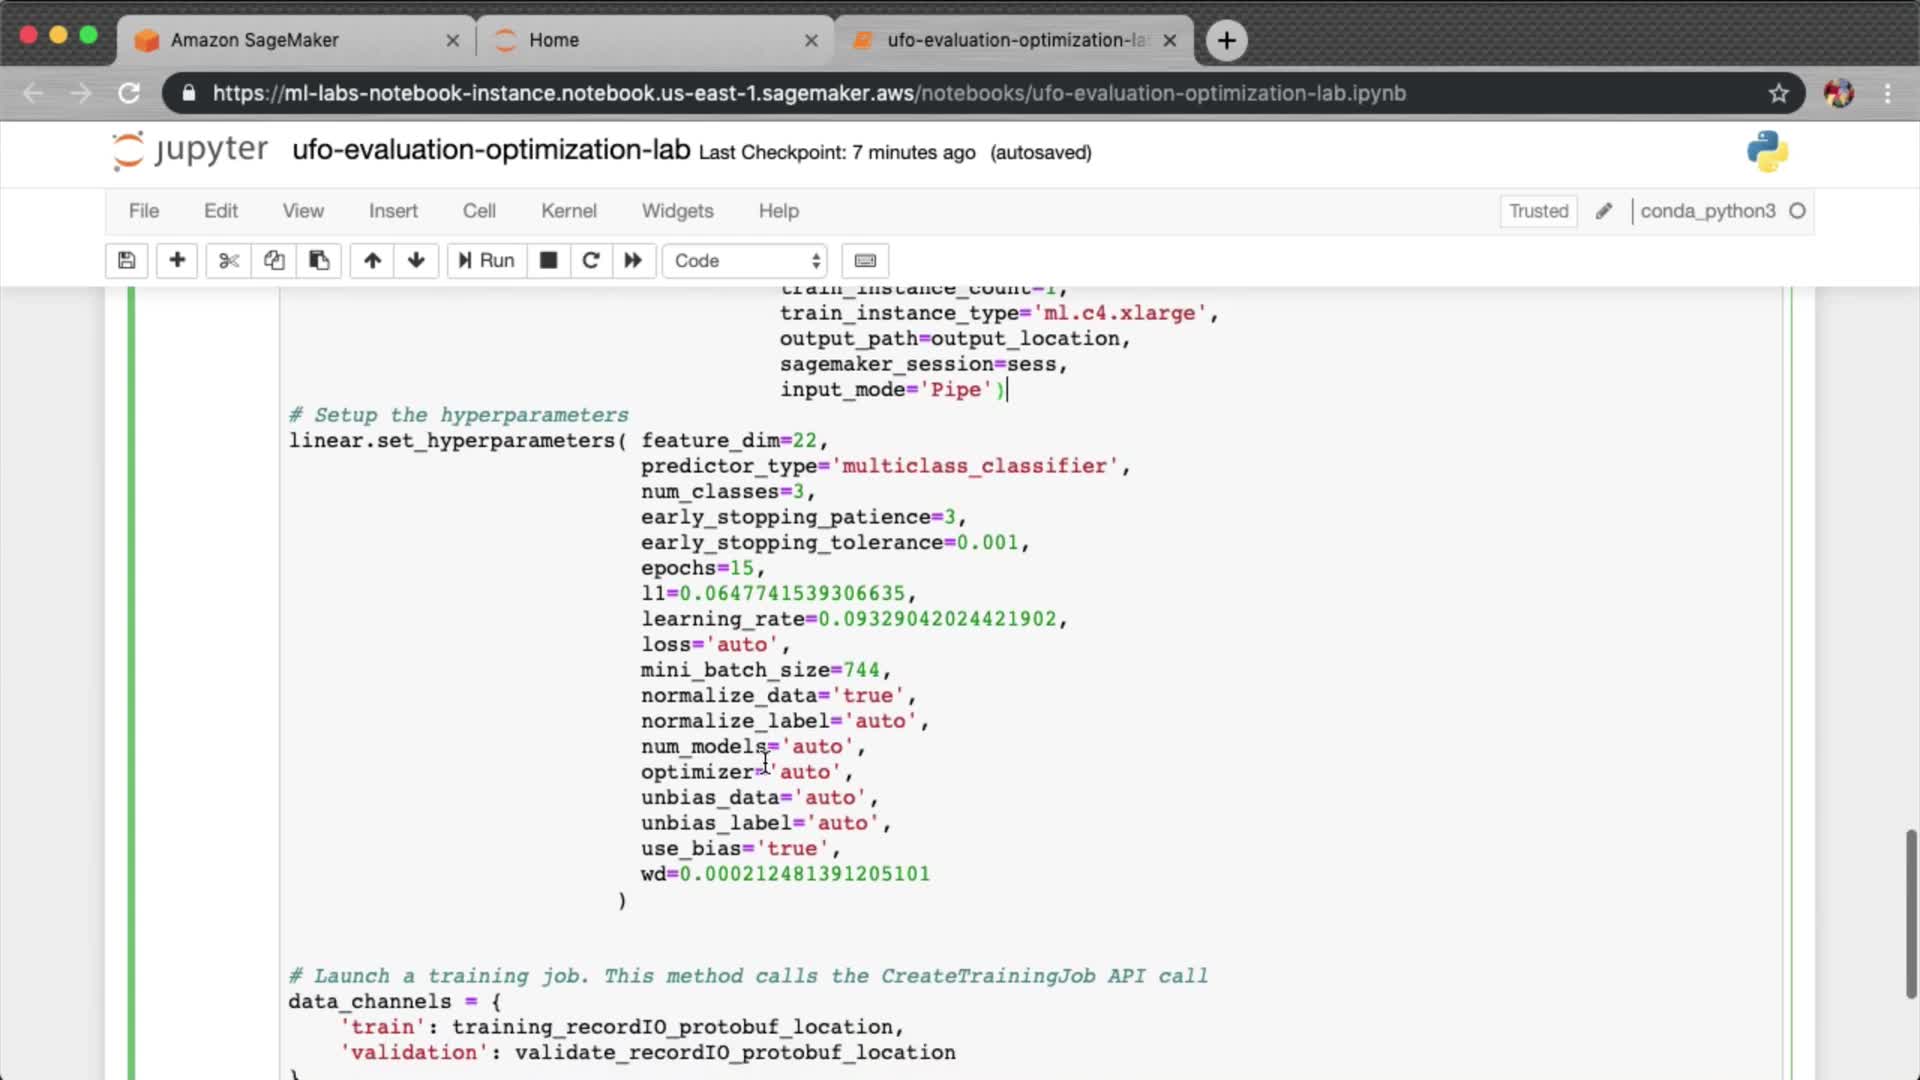This screenshot has width=1920, height=1080.
Task: Insert cell below with plus icon
Action: tap(177, 261)
